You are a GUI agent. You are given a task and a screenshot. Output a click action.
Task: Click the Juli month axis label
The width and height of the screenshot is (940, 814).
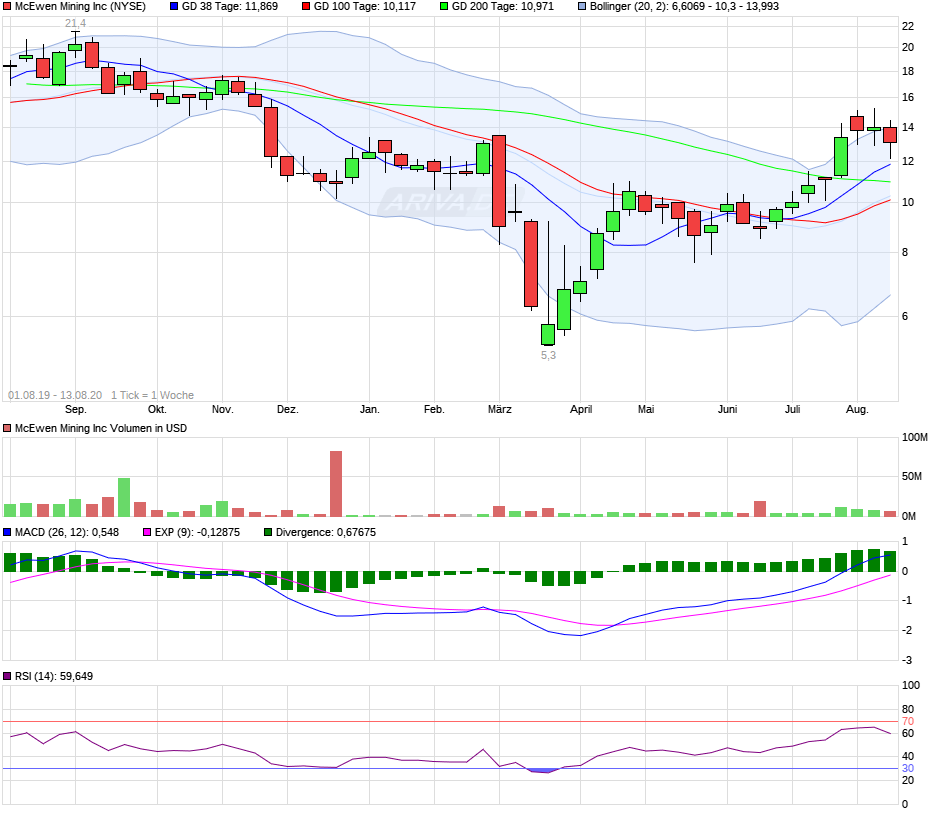[792, 409]
